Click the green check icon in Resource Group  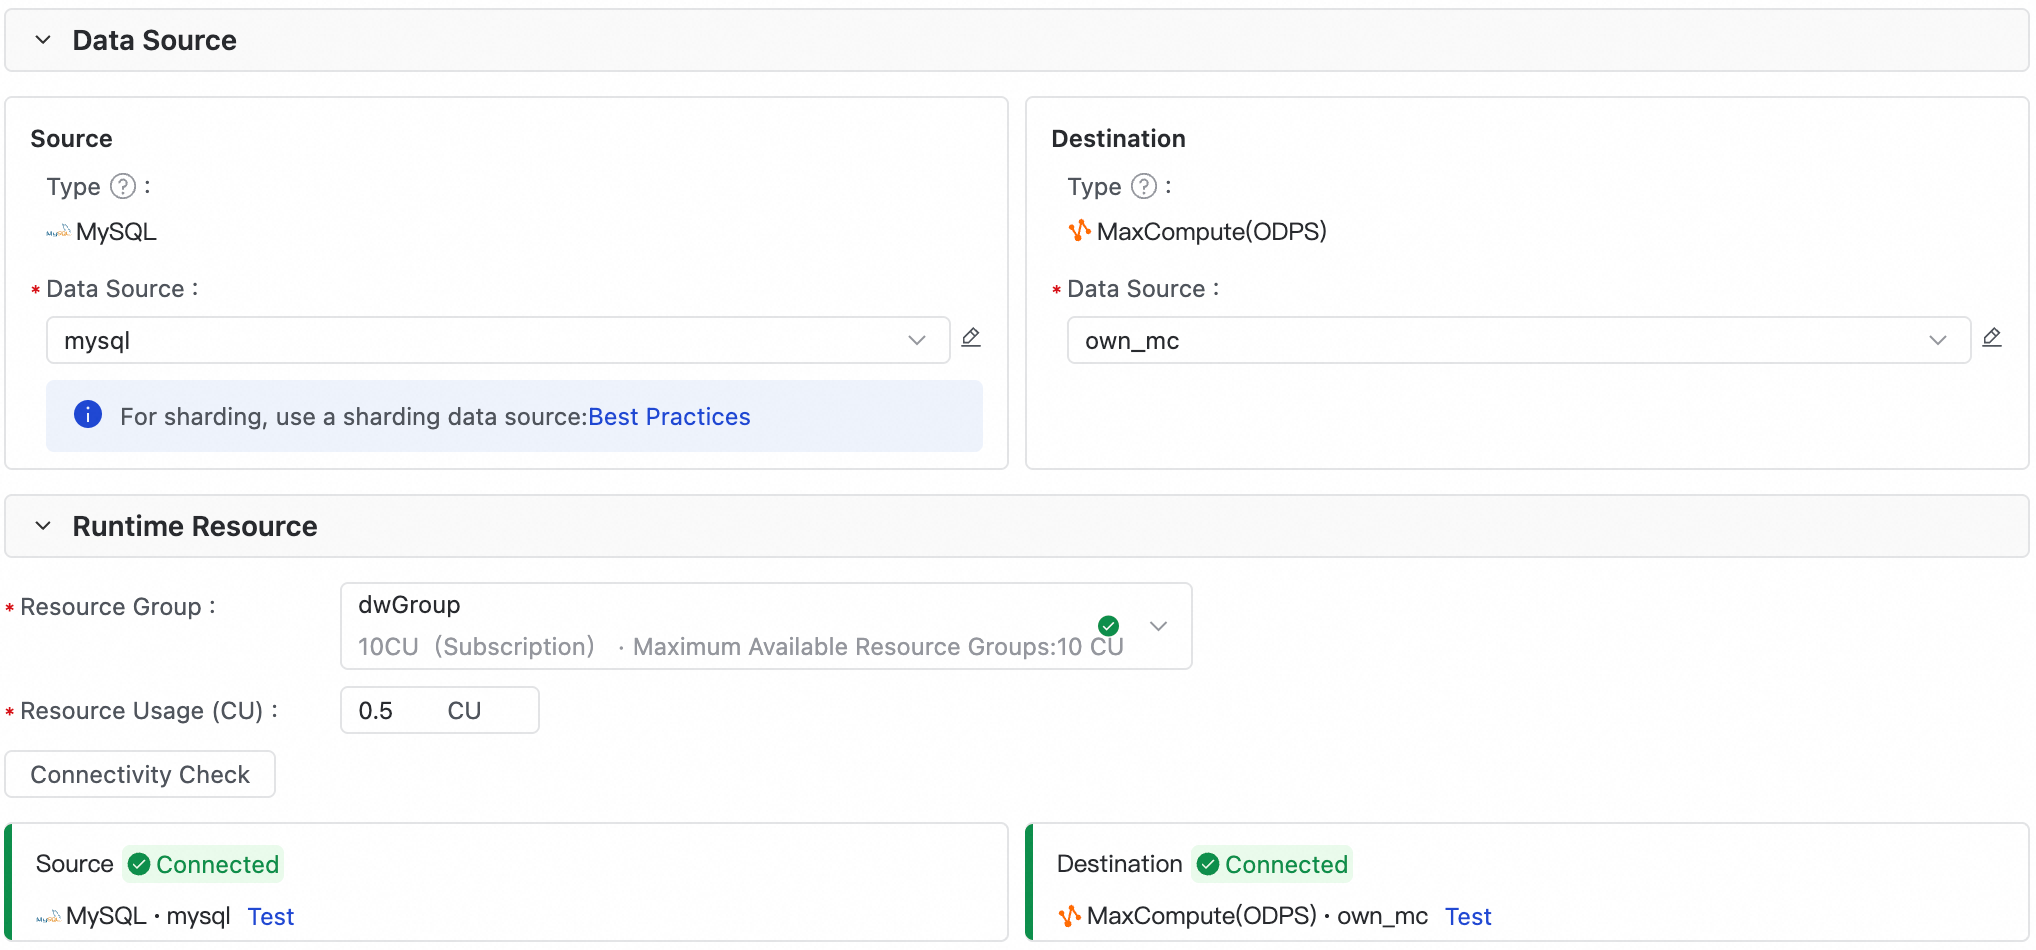click(x=1108, y=626)
